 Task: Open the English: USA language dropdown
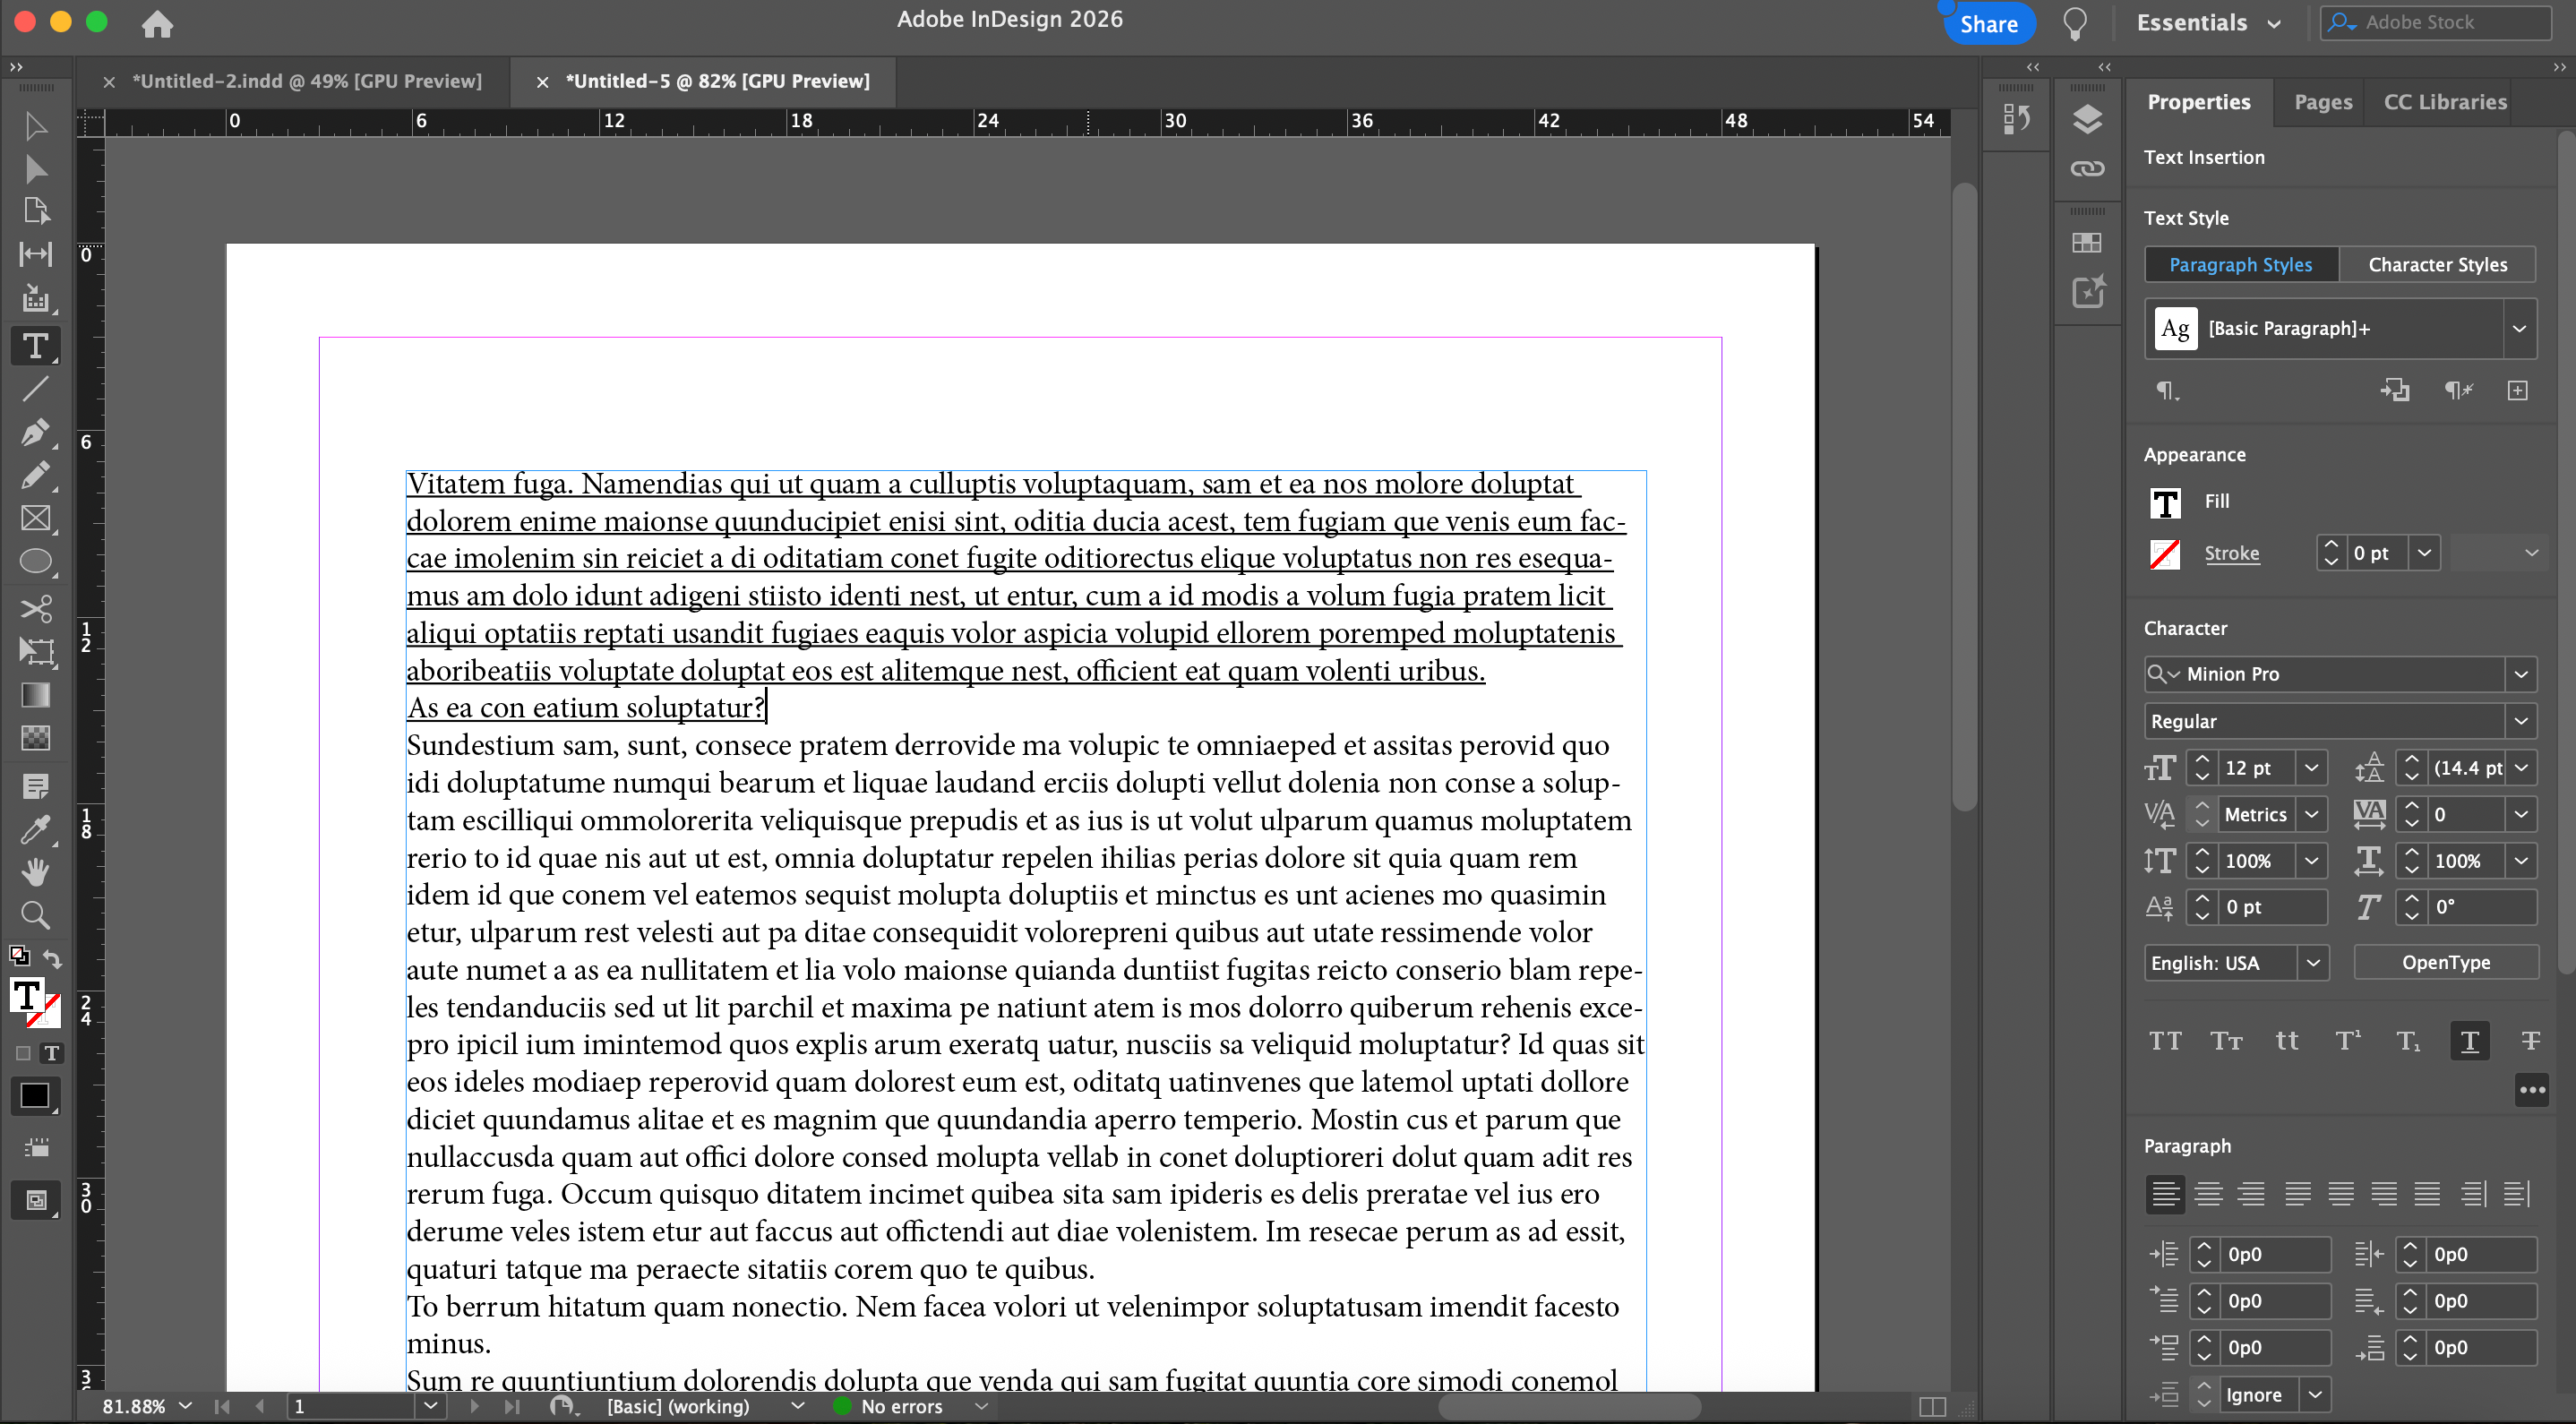[2313, 963]
